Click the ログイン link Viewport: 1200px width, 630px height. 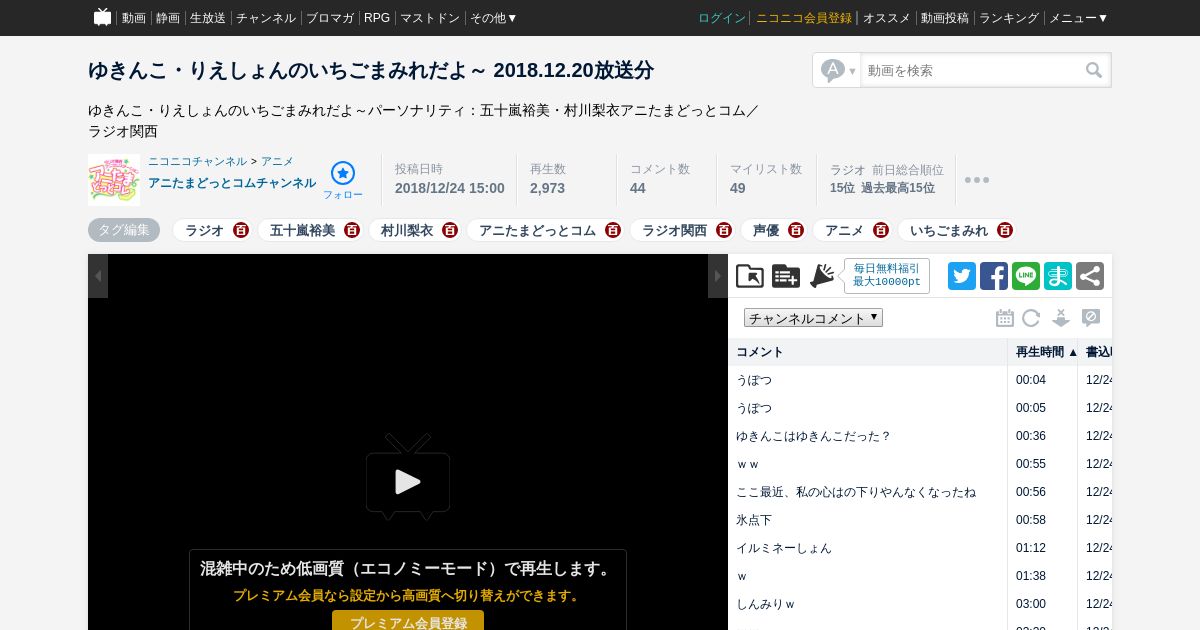[722, 18]
